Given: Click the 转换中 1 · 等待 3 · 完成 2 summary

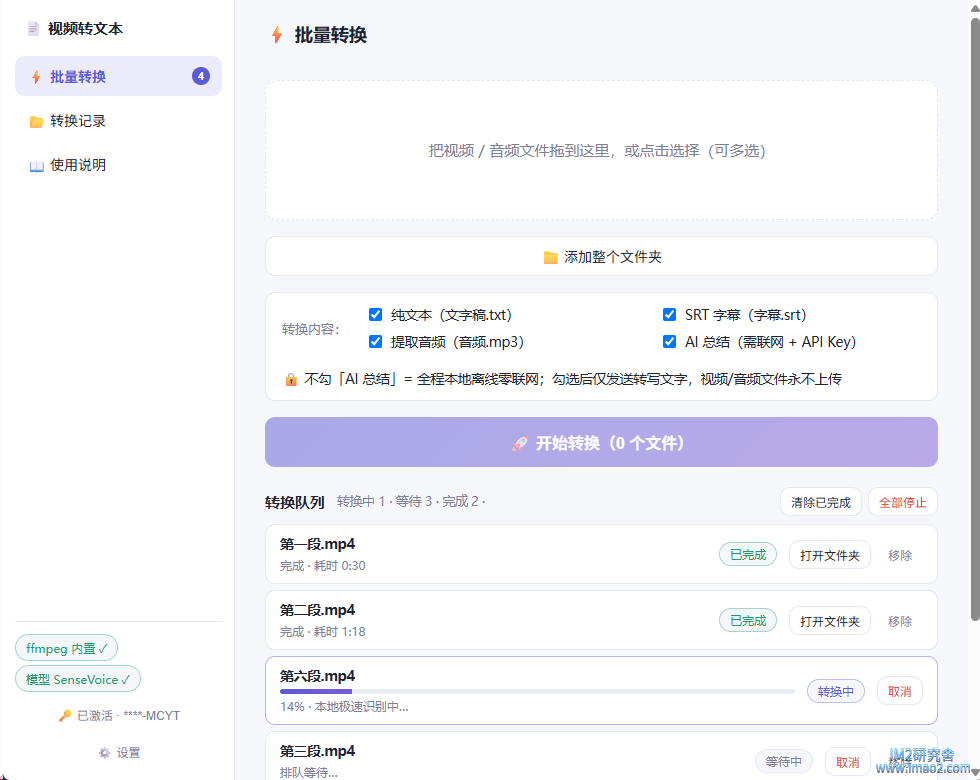Looking at the screenshot, I should 411,501.
